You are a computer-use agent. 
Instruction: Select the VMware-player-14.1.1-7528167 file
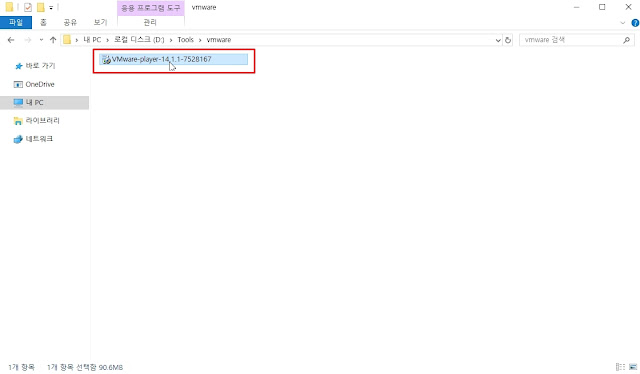[173, 59]
